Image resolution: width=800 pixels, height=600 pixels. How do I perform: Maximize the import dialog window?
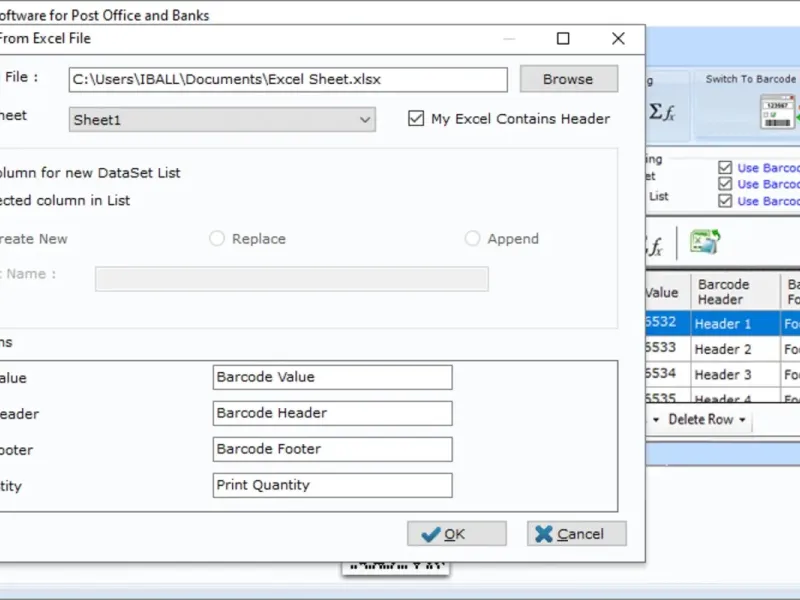pos(563,39)
